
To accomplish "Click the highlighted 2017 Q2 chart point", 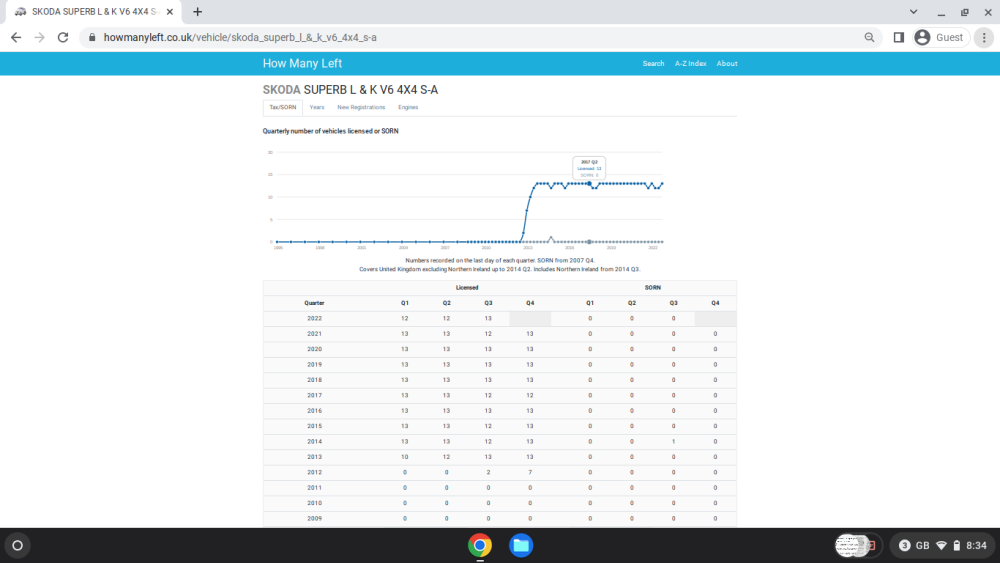I will click(x=589, y=184).
